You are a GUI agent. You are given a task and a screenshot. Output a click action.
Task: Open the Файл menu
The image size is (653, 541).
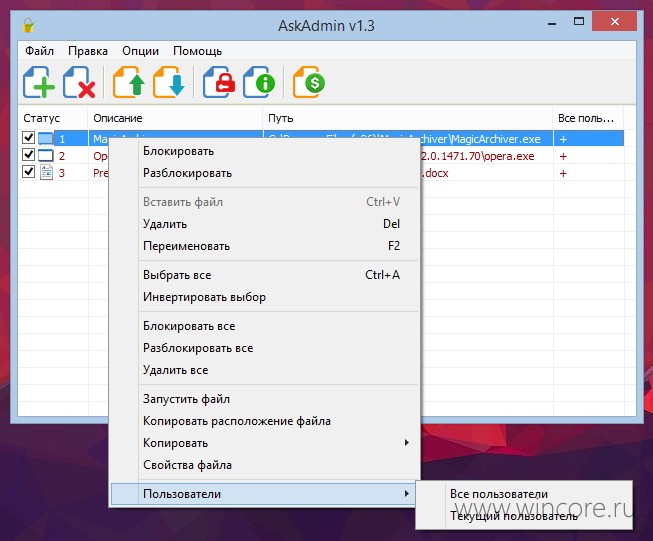pos(39,51)
